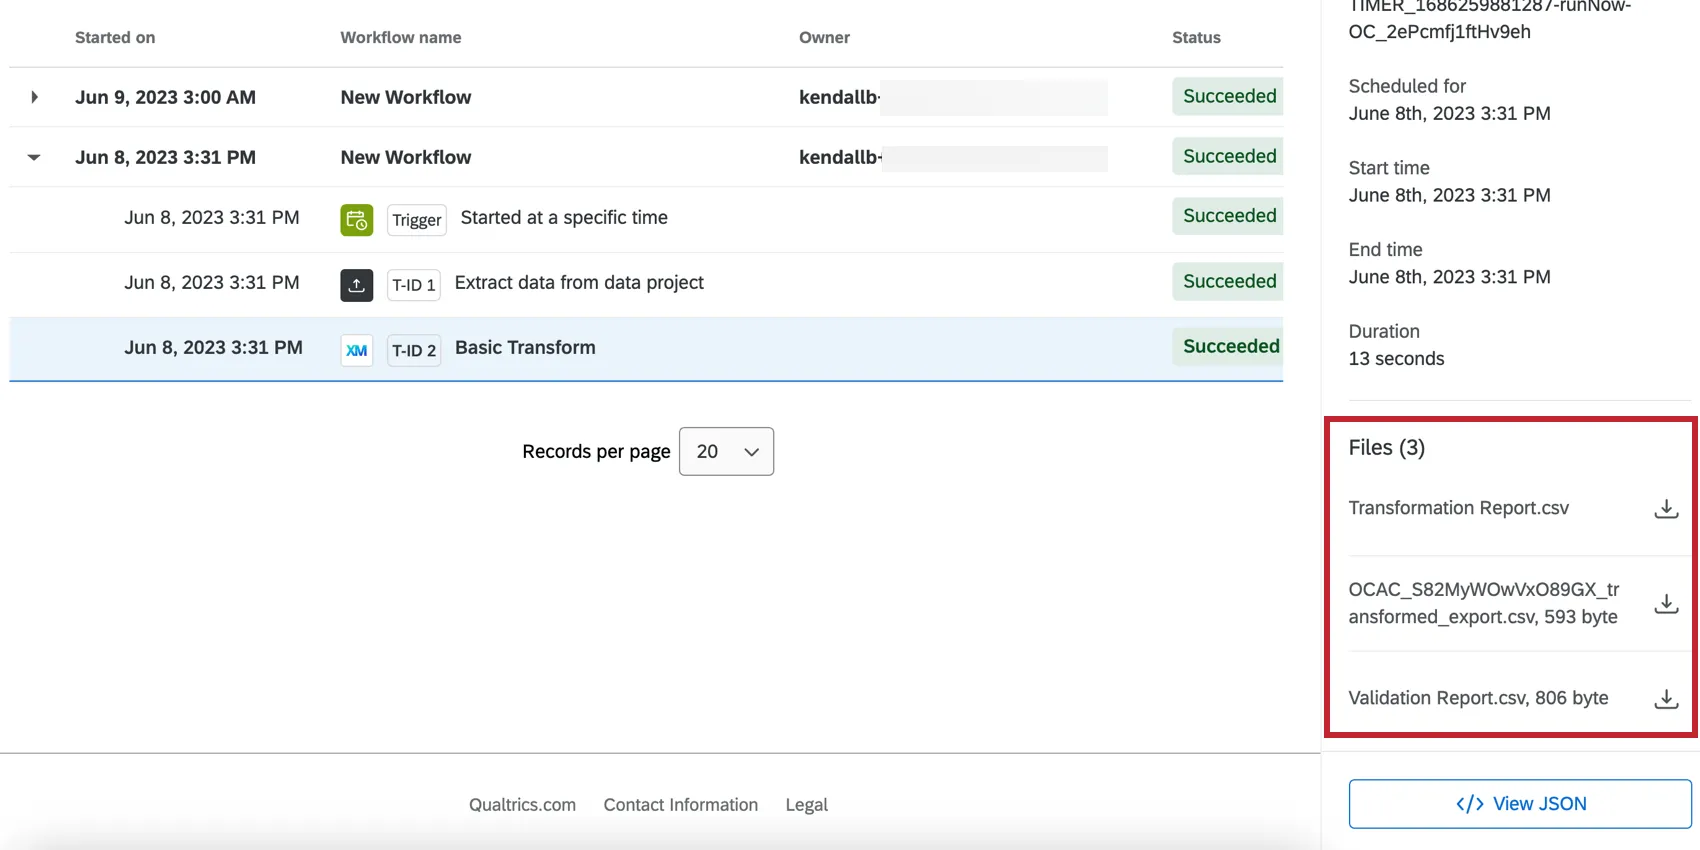Click the green scheduled trigger icon
The image size is (1700, 850).
click(x=356, y=220)
